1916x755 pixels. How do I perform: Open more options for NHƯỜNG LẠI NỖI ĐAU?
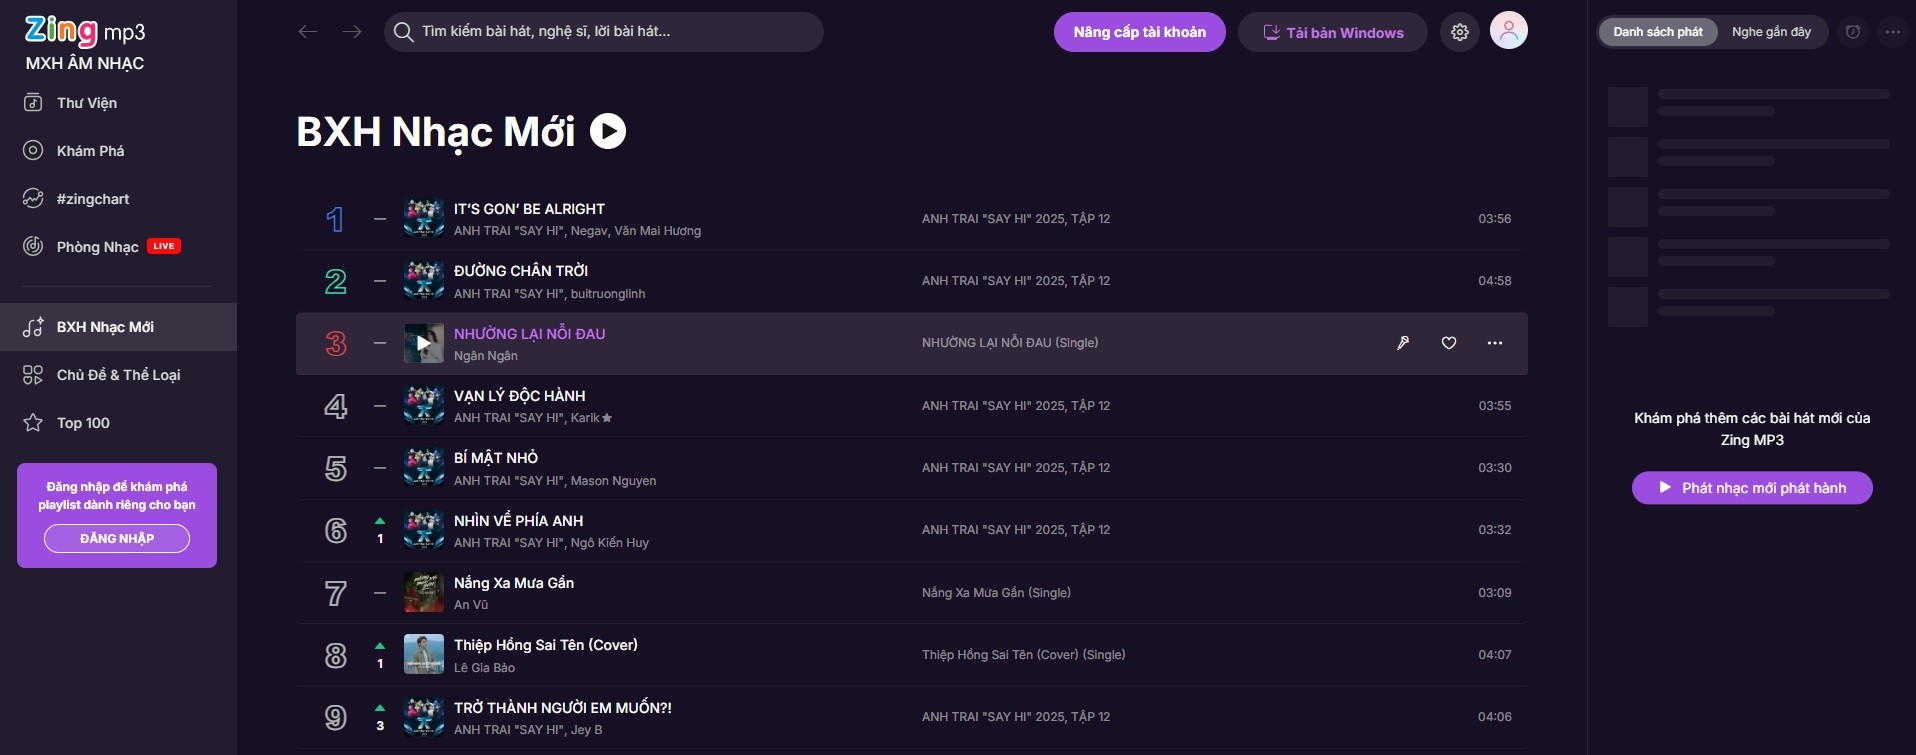point(1495,343)
